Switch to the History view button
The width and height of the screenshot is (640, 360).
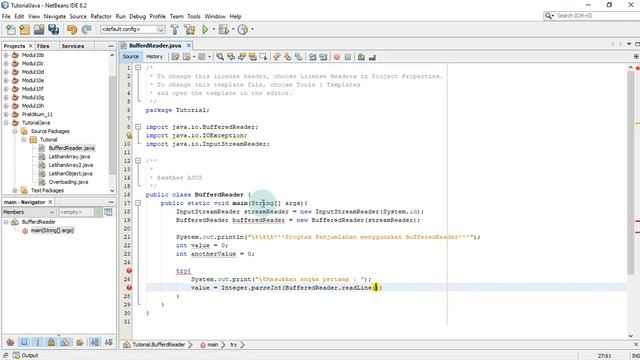click(x=154, y=57)
